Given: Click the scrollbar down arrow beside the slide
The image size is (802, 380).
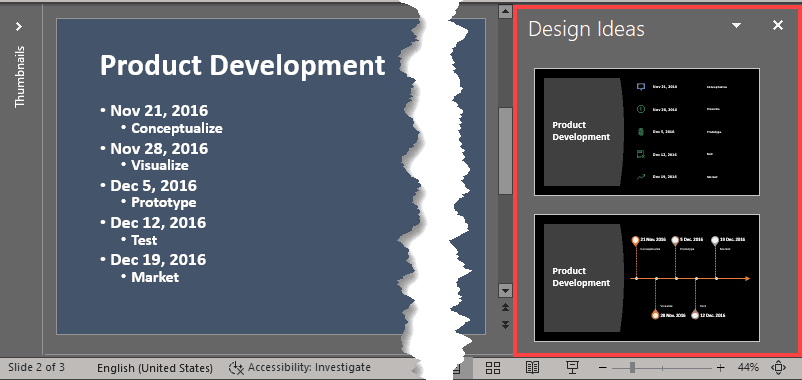Looking at the screenshot, I should coord(505,290).
